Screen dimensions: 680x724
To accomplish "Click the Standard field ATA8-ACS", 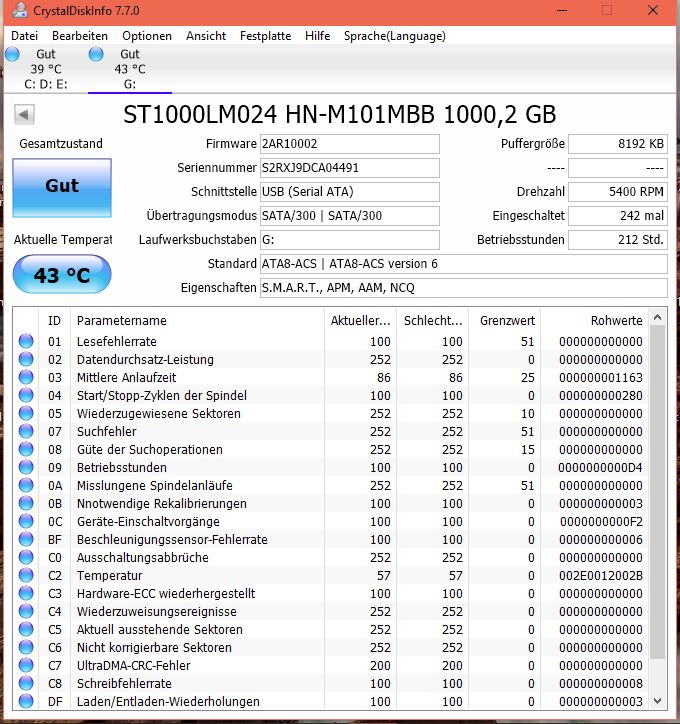I will click(463, 264).
